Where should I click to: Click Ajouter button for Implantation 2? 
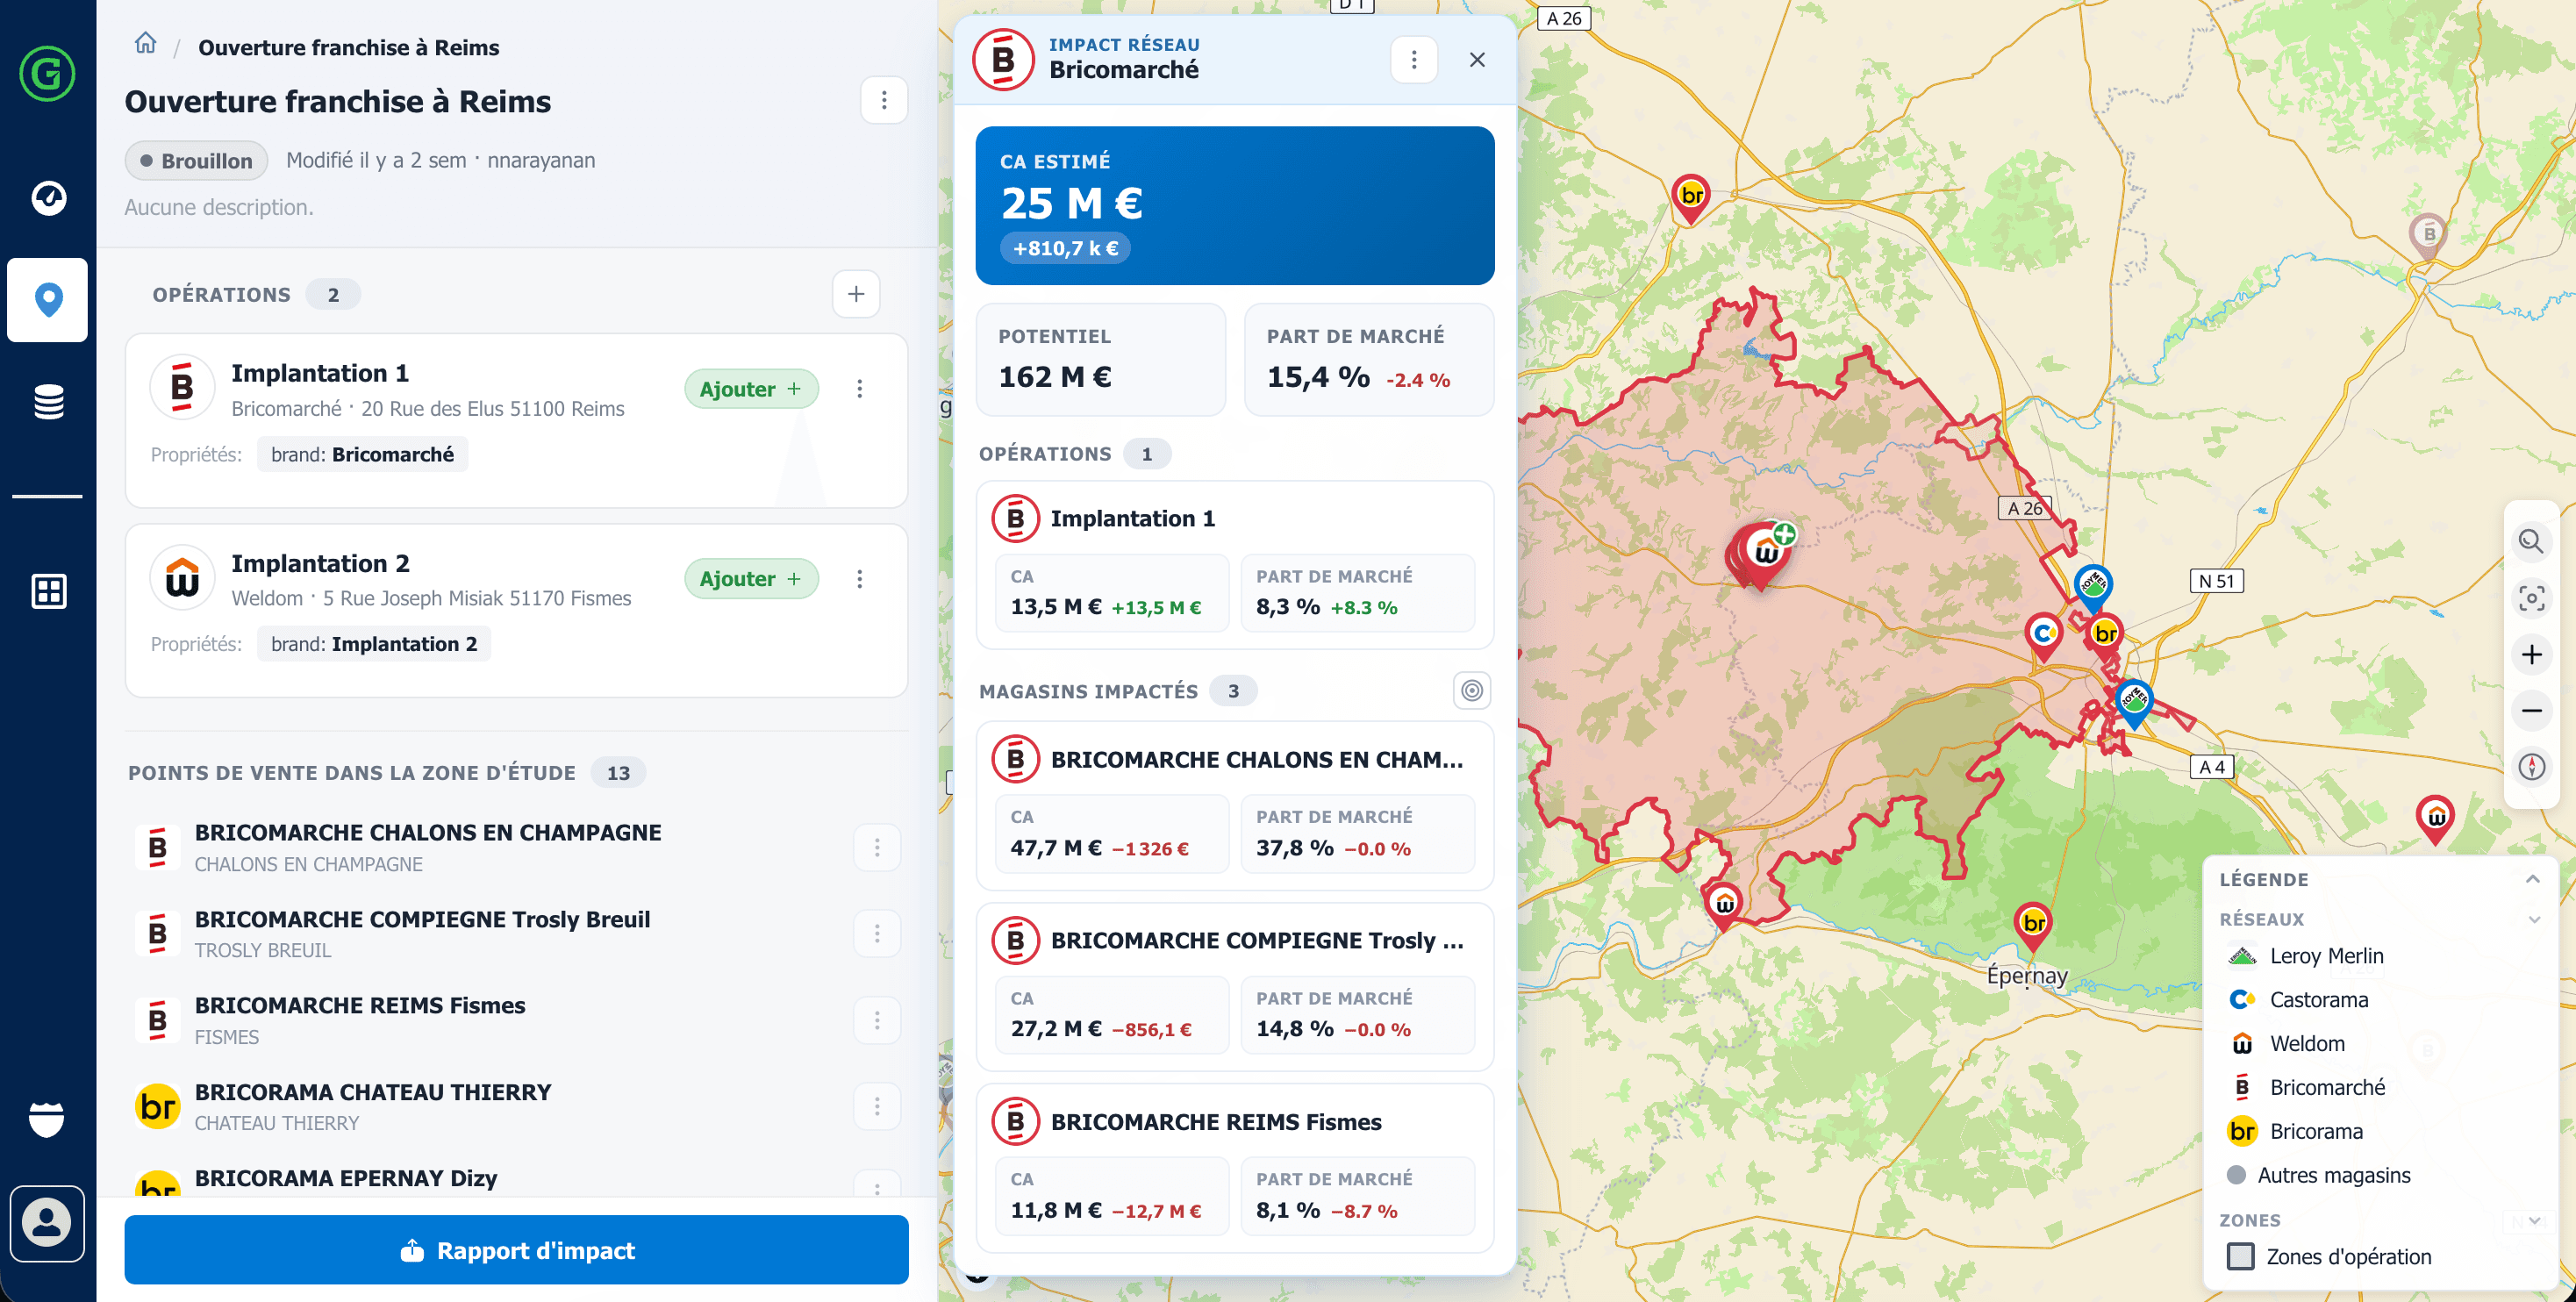click(x=751, y=579)
